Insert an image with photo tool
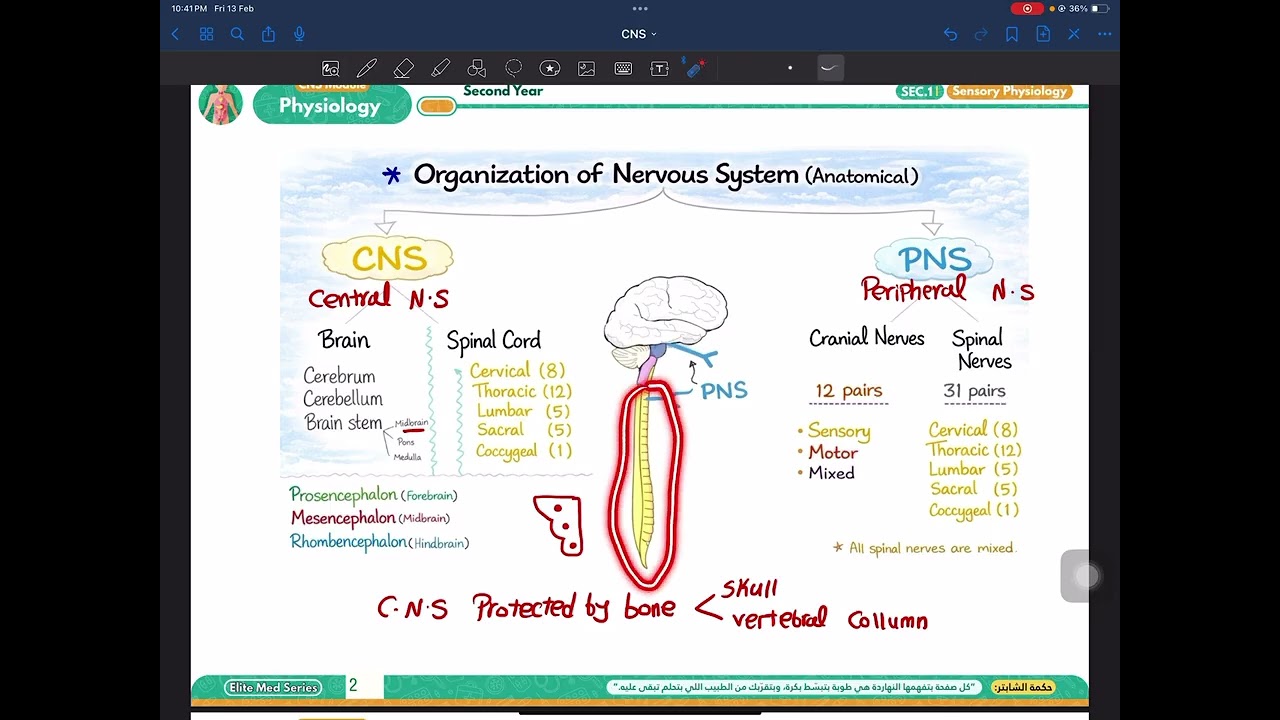This screenshot has height=720, width=1280. [587, 69]
